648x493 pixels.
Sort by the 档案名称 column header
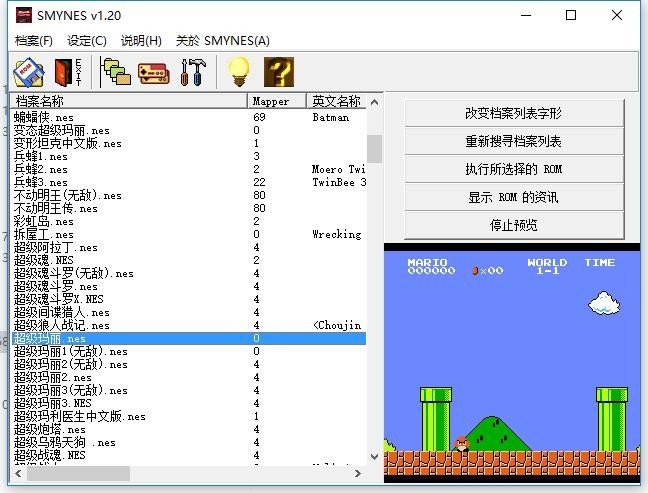coord(129,101)
